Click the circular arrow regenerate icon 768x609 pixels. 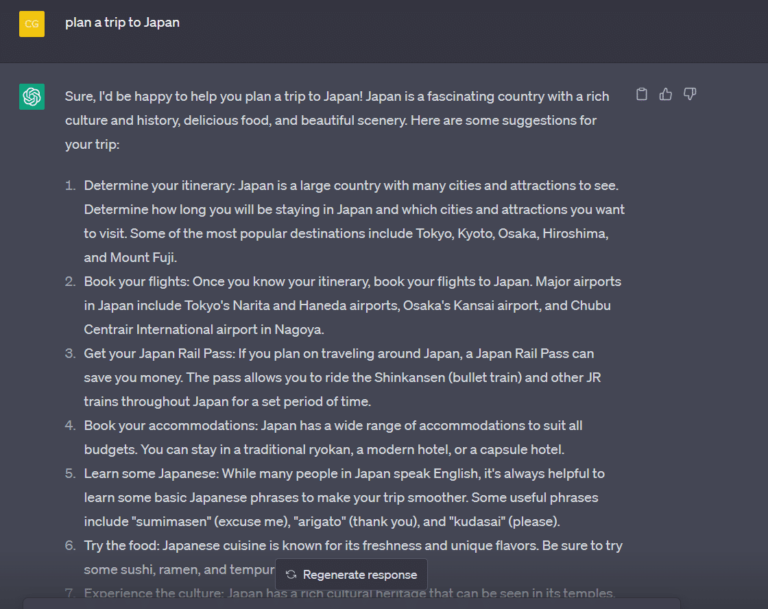click(x=291, y=575)
